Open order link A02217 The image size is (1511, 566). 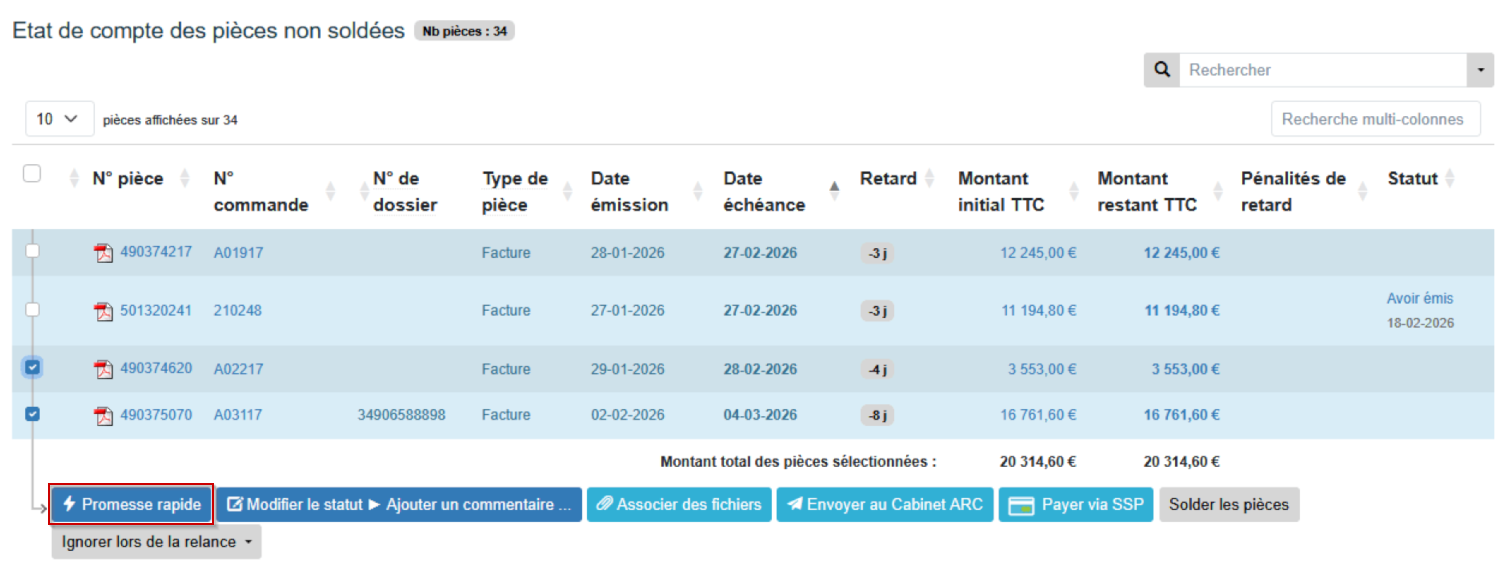(238, 369)
